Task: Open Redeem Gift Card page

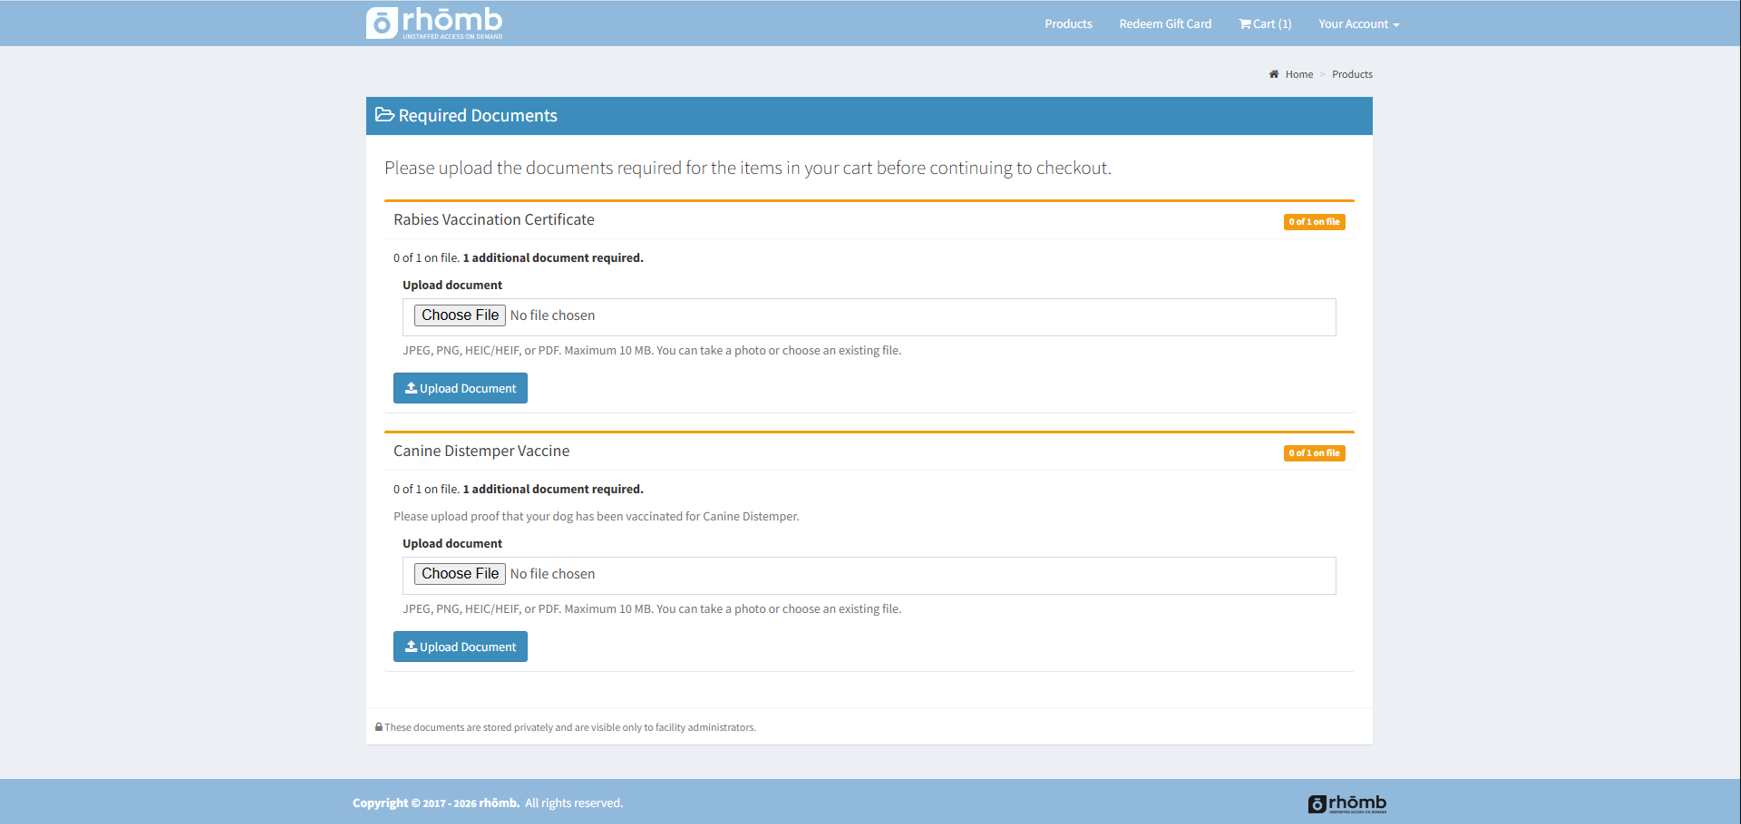Action: [1165, 24]
